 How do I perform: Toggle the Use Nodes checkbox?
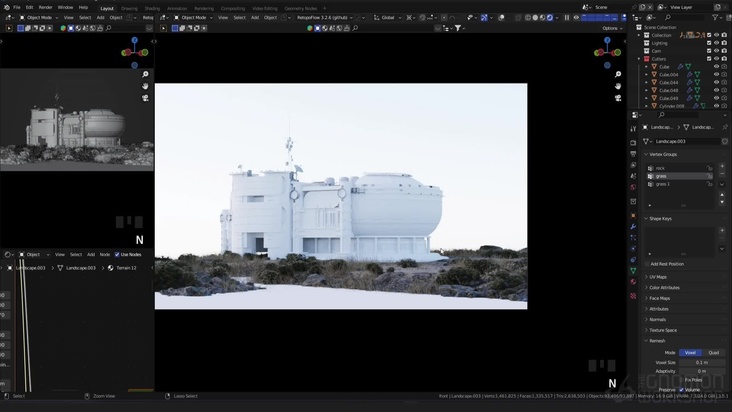(117, 254)
